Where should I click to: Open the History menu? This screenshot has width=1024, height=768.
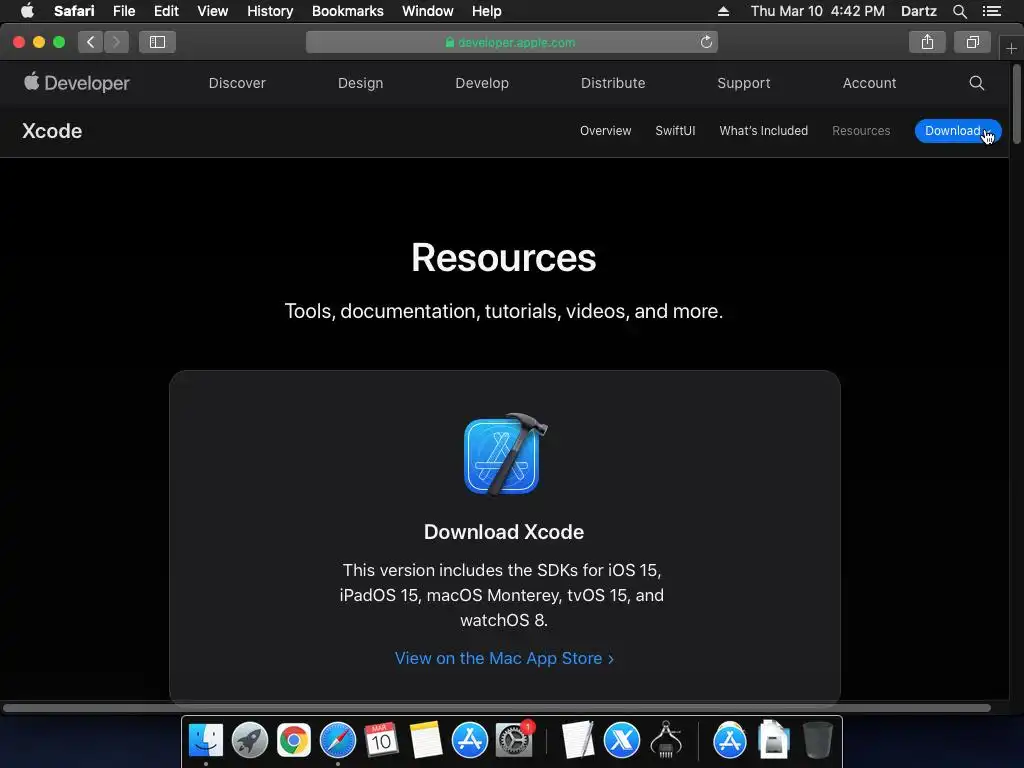click(270, 11)
